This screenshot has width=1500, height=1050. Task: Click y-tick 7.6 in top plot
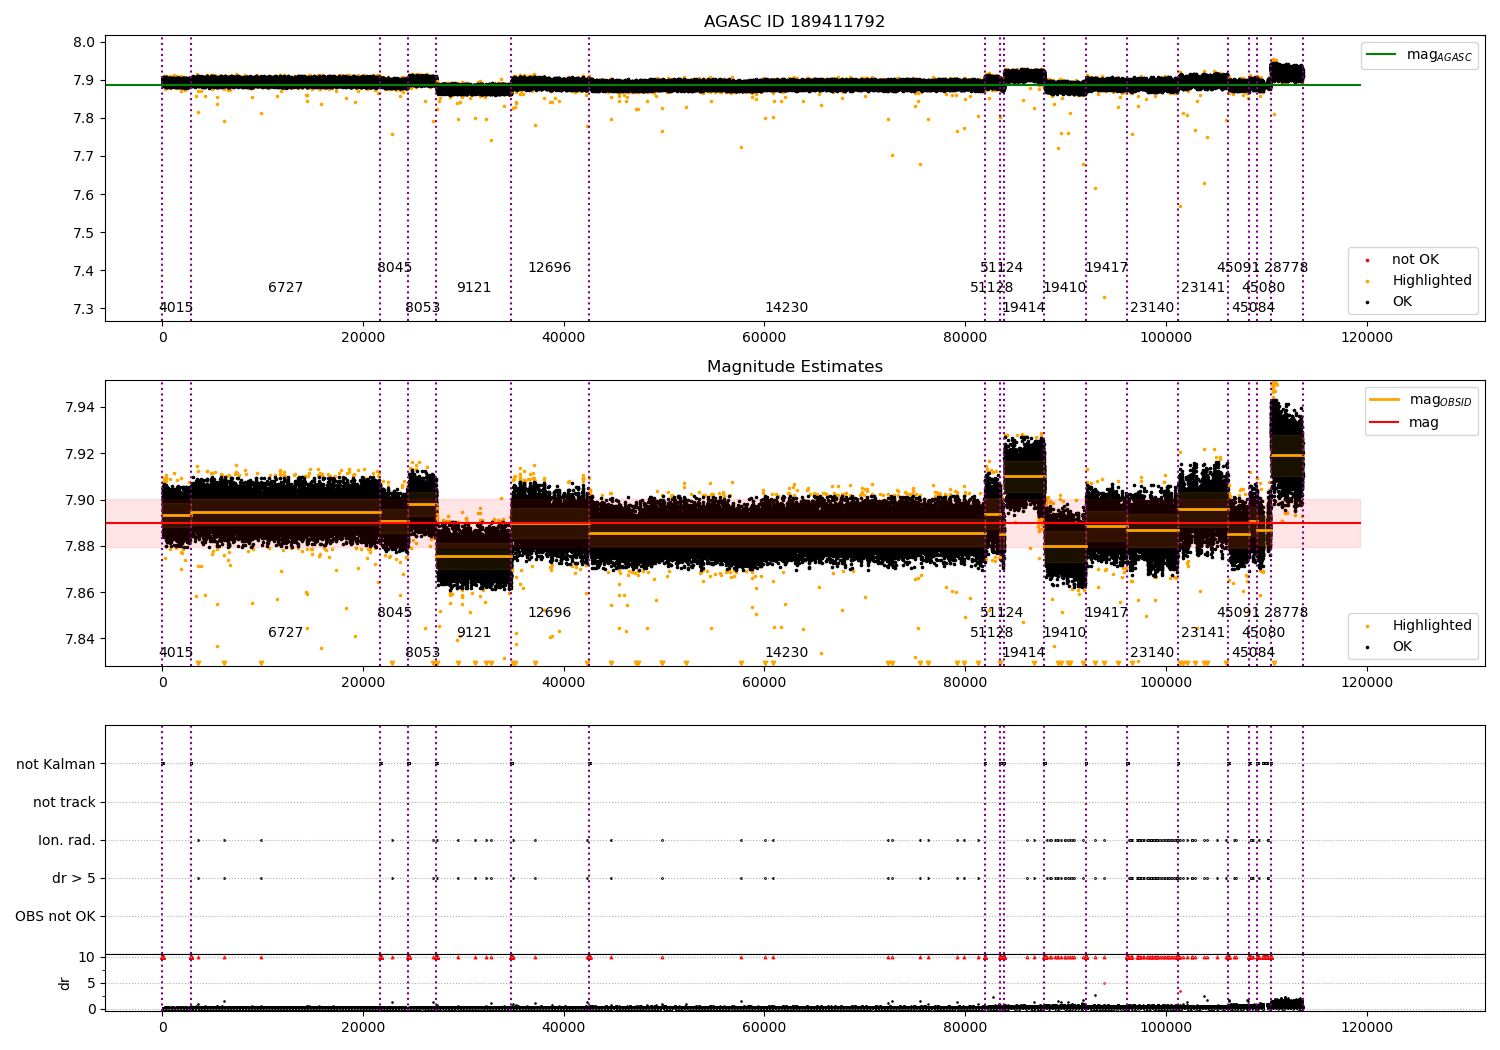(85, 195)
